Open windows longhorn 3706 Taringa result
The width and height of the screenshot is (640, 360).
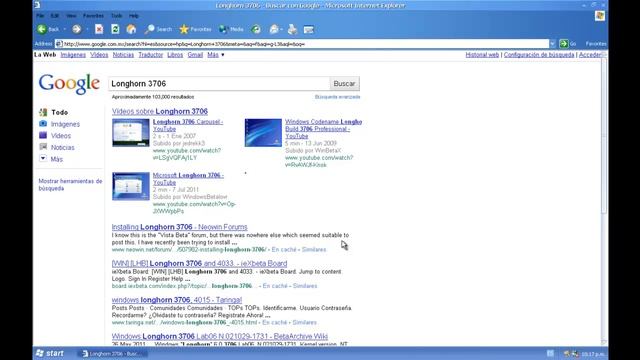coord(177,300)
